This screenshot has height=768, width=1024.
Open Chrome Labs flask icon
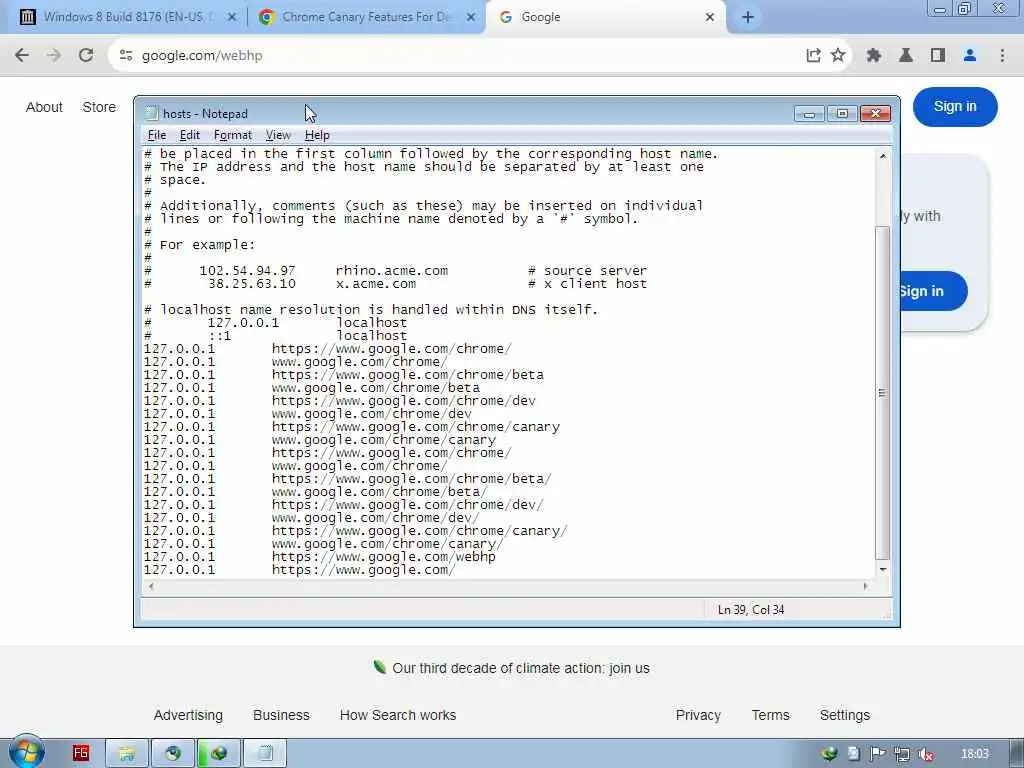pyautogui.click(x=906, y=56)
